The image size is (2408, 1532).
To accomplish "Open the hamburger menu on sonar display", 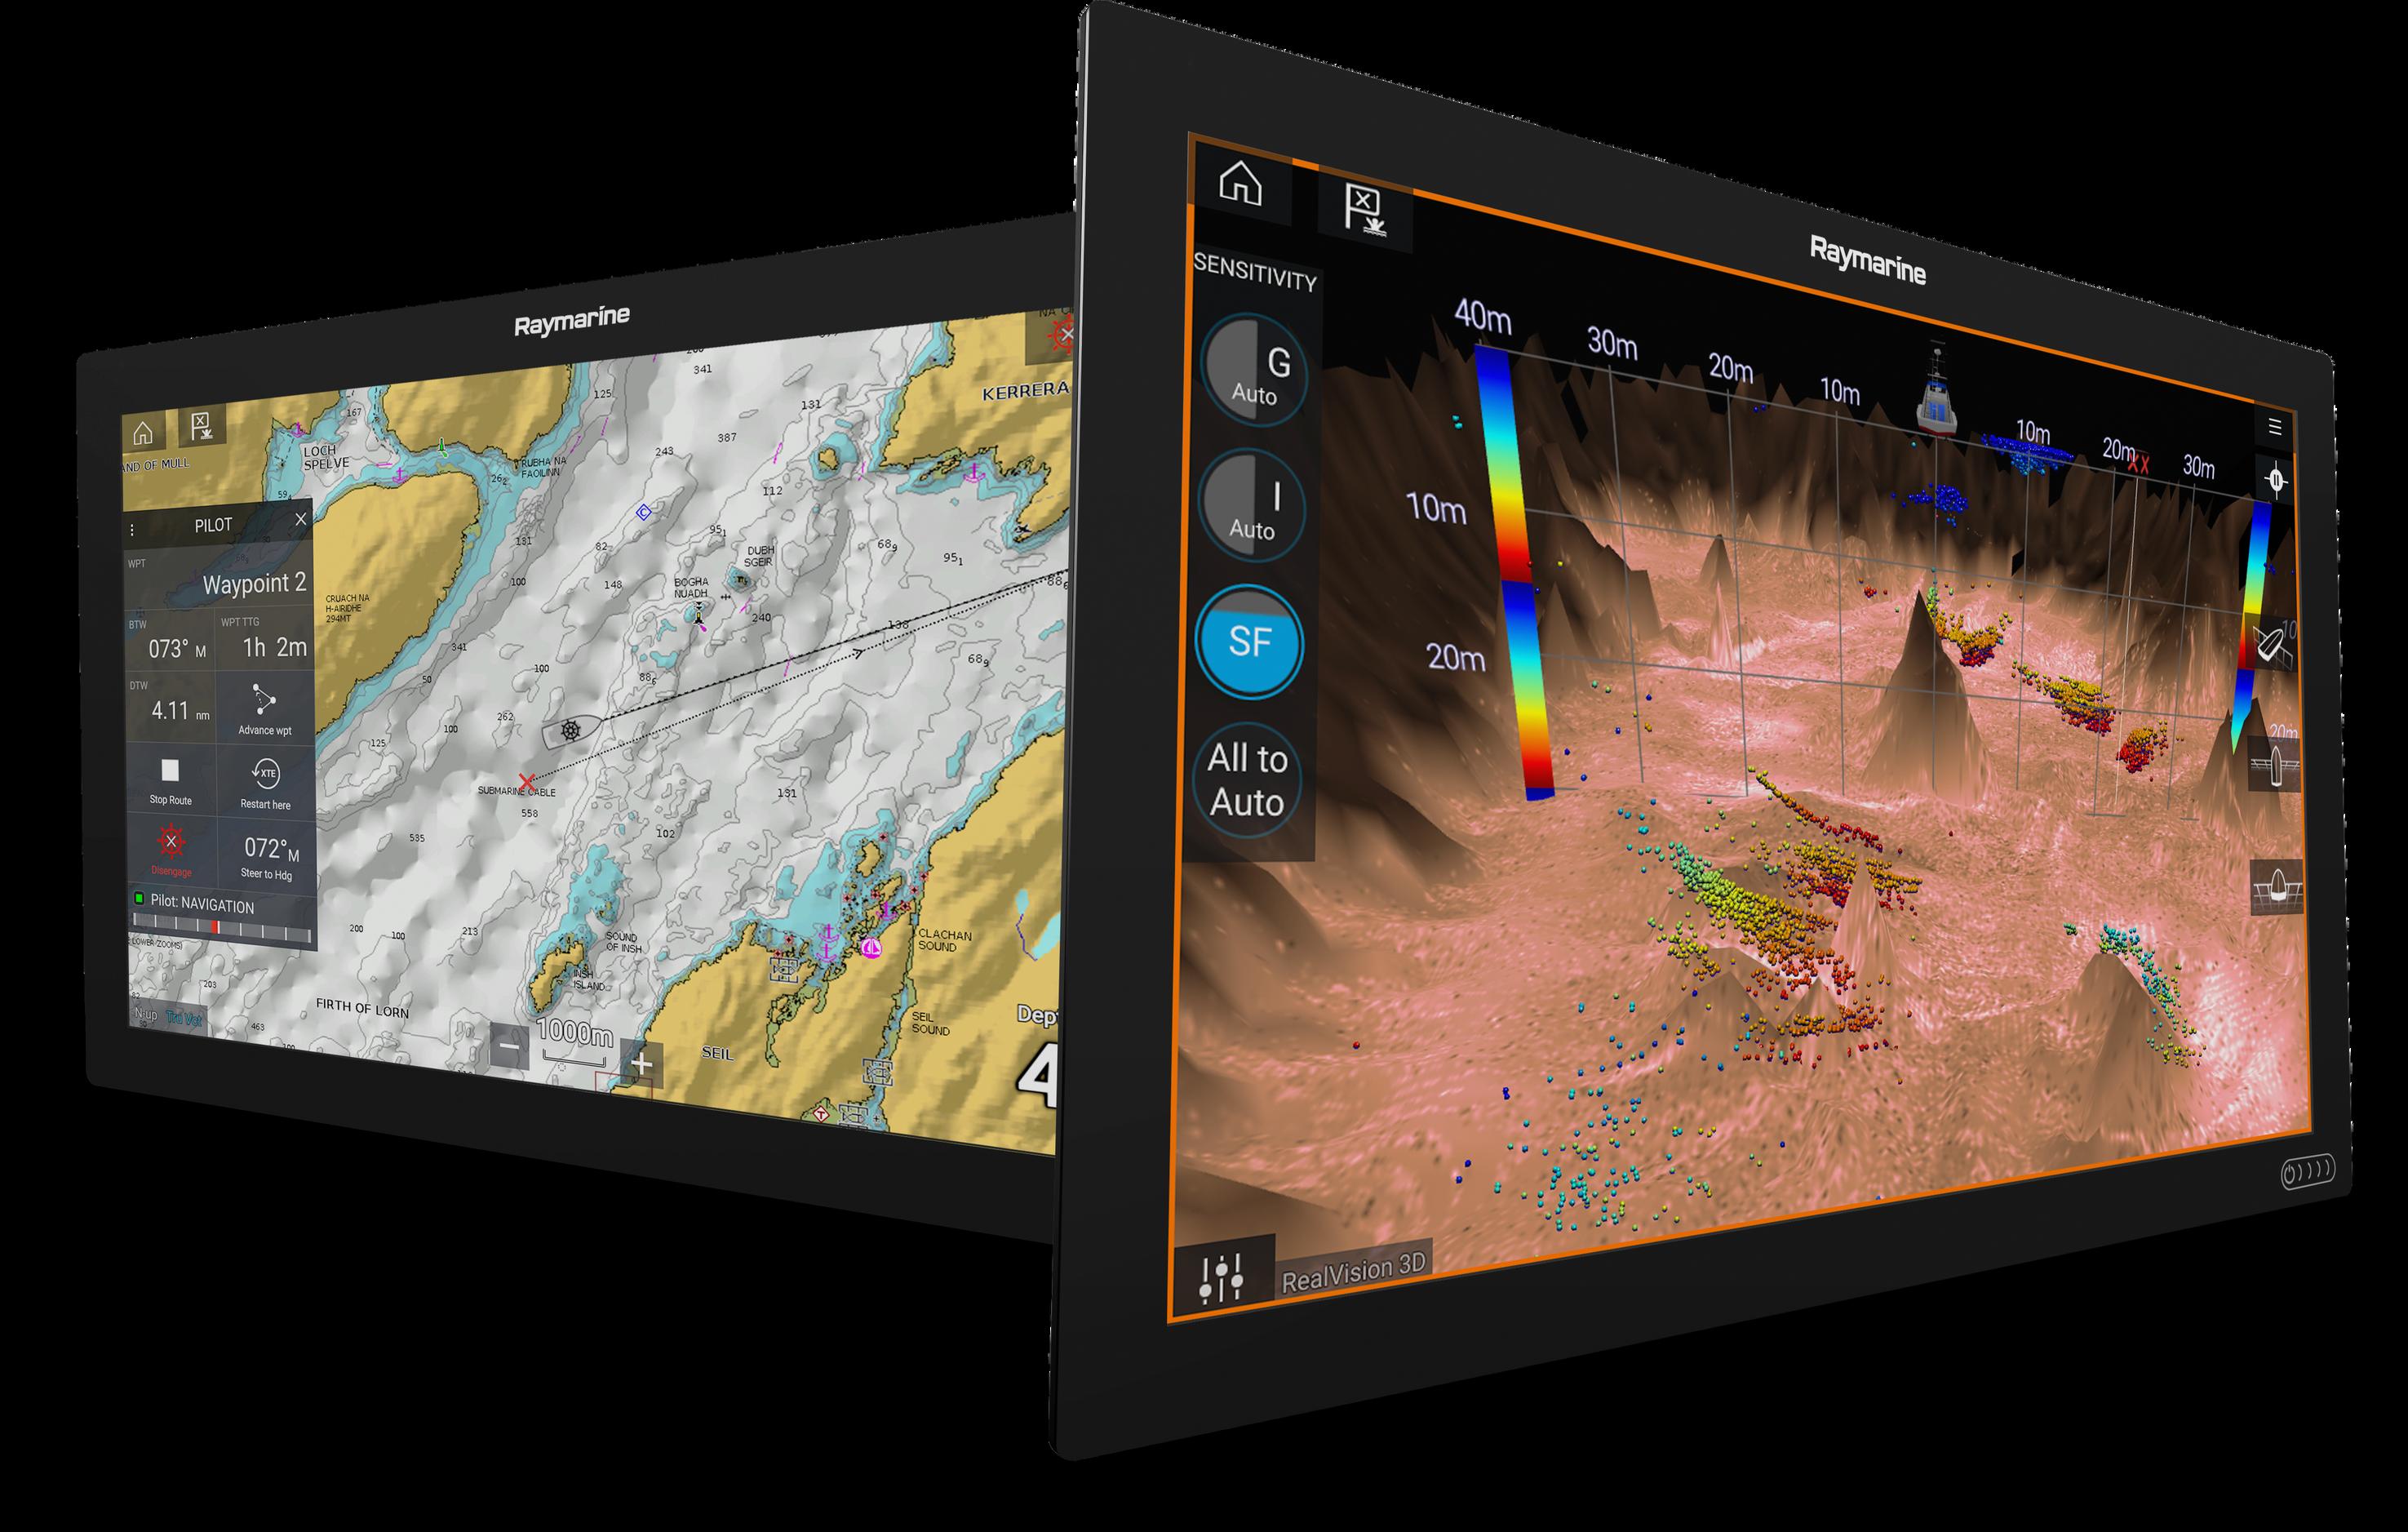I will [x=2274, y=427].
